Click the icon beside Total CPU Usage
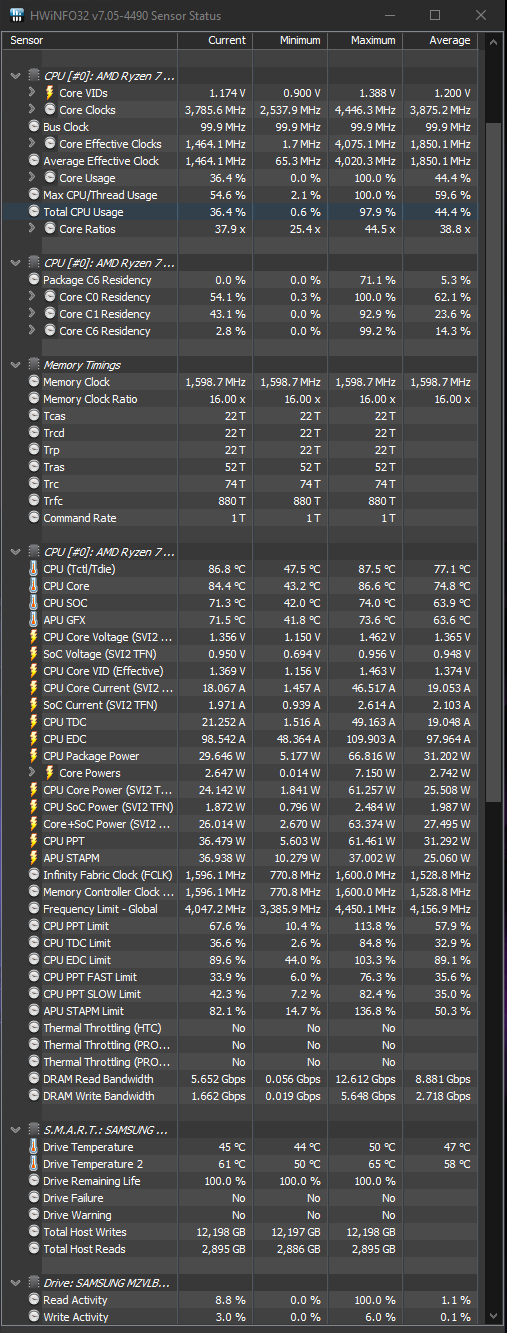The width and height of the screenshot is (507, 1333). click(34, 212)
